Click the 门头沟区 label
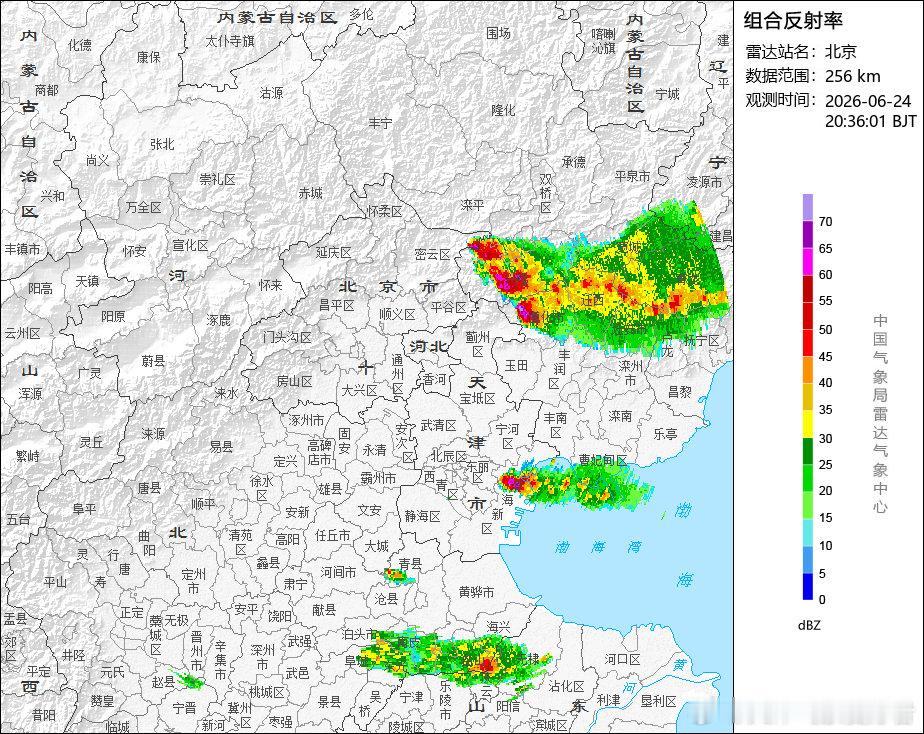 (x=287, y=337)
